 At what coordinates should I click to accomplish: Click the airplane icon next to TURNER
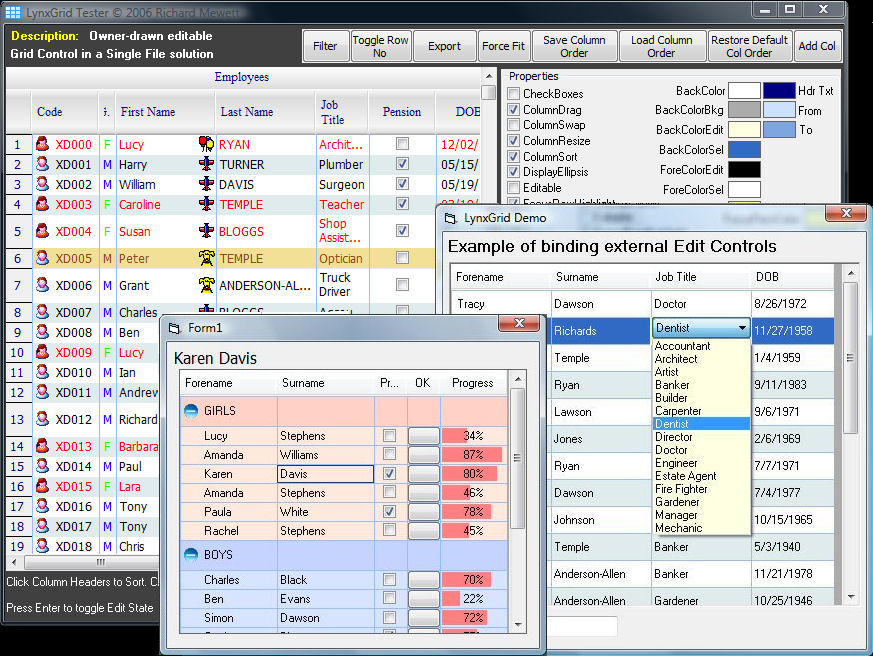click(206, 165)
